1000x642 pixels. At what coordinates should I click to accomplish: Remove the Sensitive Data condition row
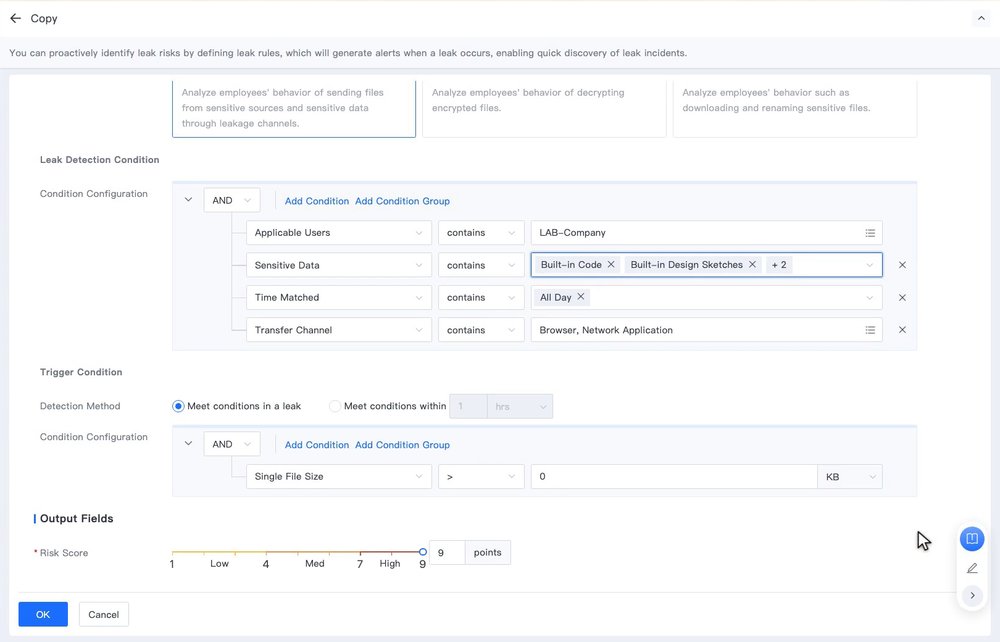(x=902, y=265)
